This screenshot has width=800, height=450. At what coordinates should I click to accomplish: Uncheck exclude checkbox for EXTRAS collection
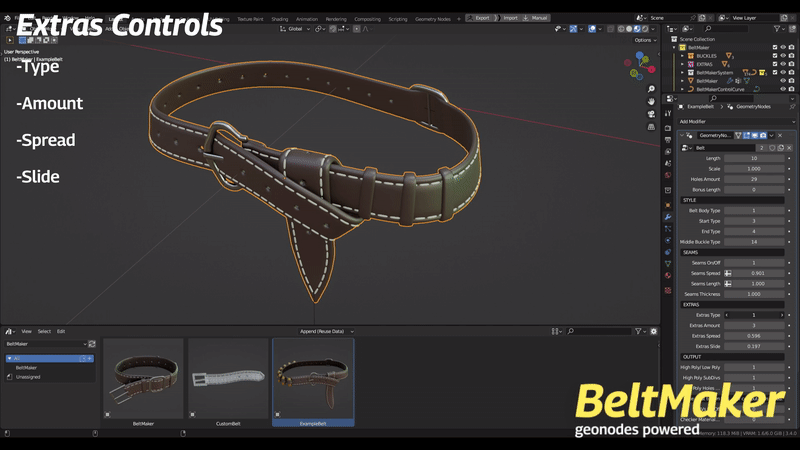click(774, 64)
